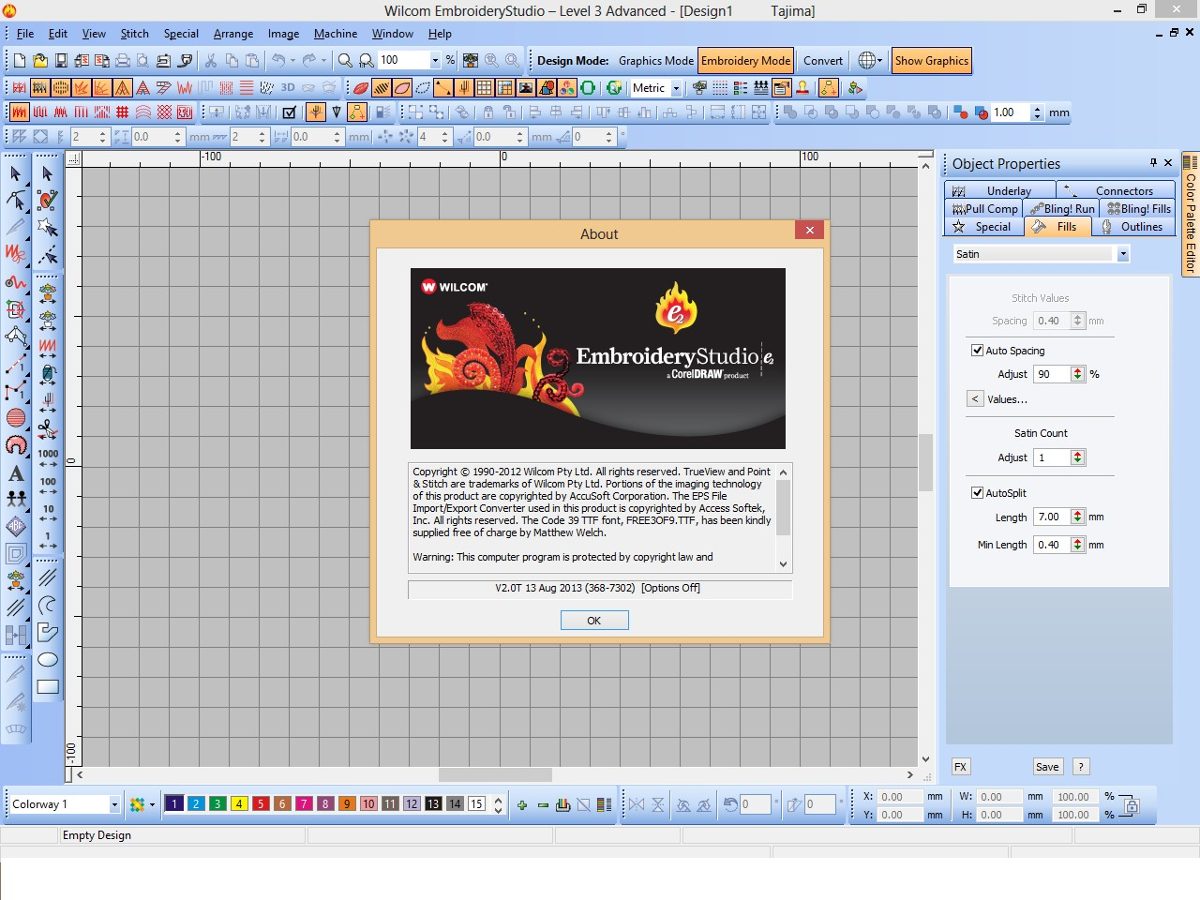Image resolution: width=1200 pixels, height=900 pixels.
Task: Select color swatch 5 red
Action: pos(260,804)
